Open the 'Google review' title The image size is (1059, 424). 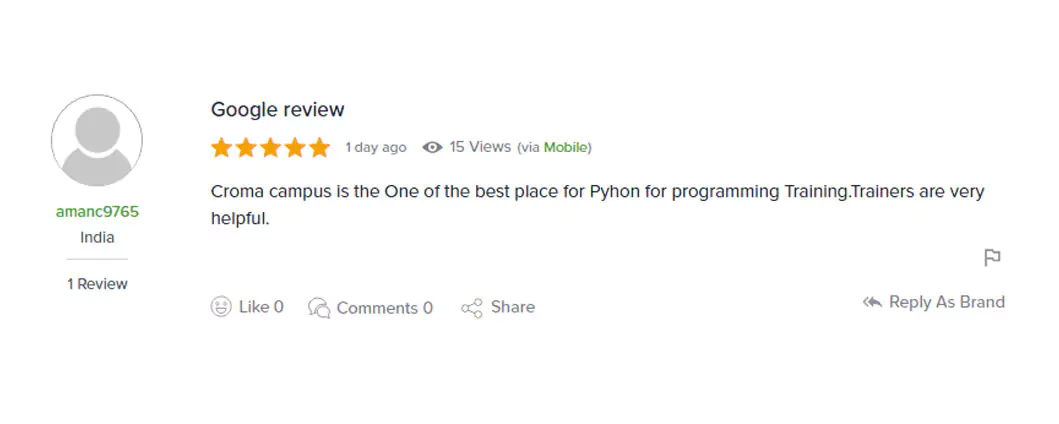click(277, 110)
